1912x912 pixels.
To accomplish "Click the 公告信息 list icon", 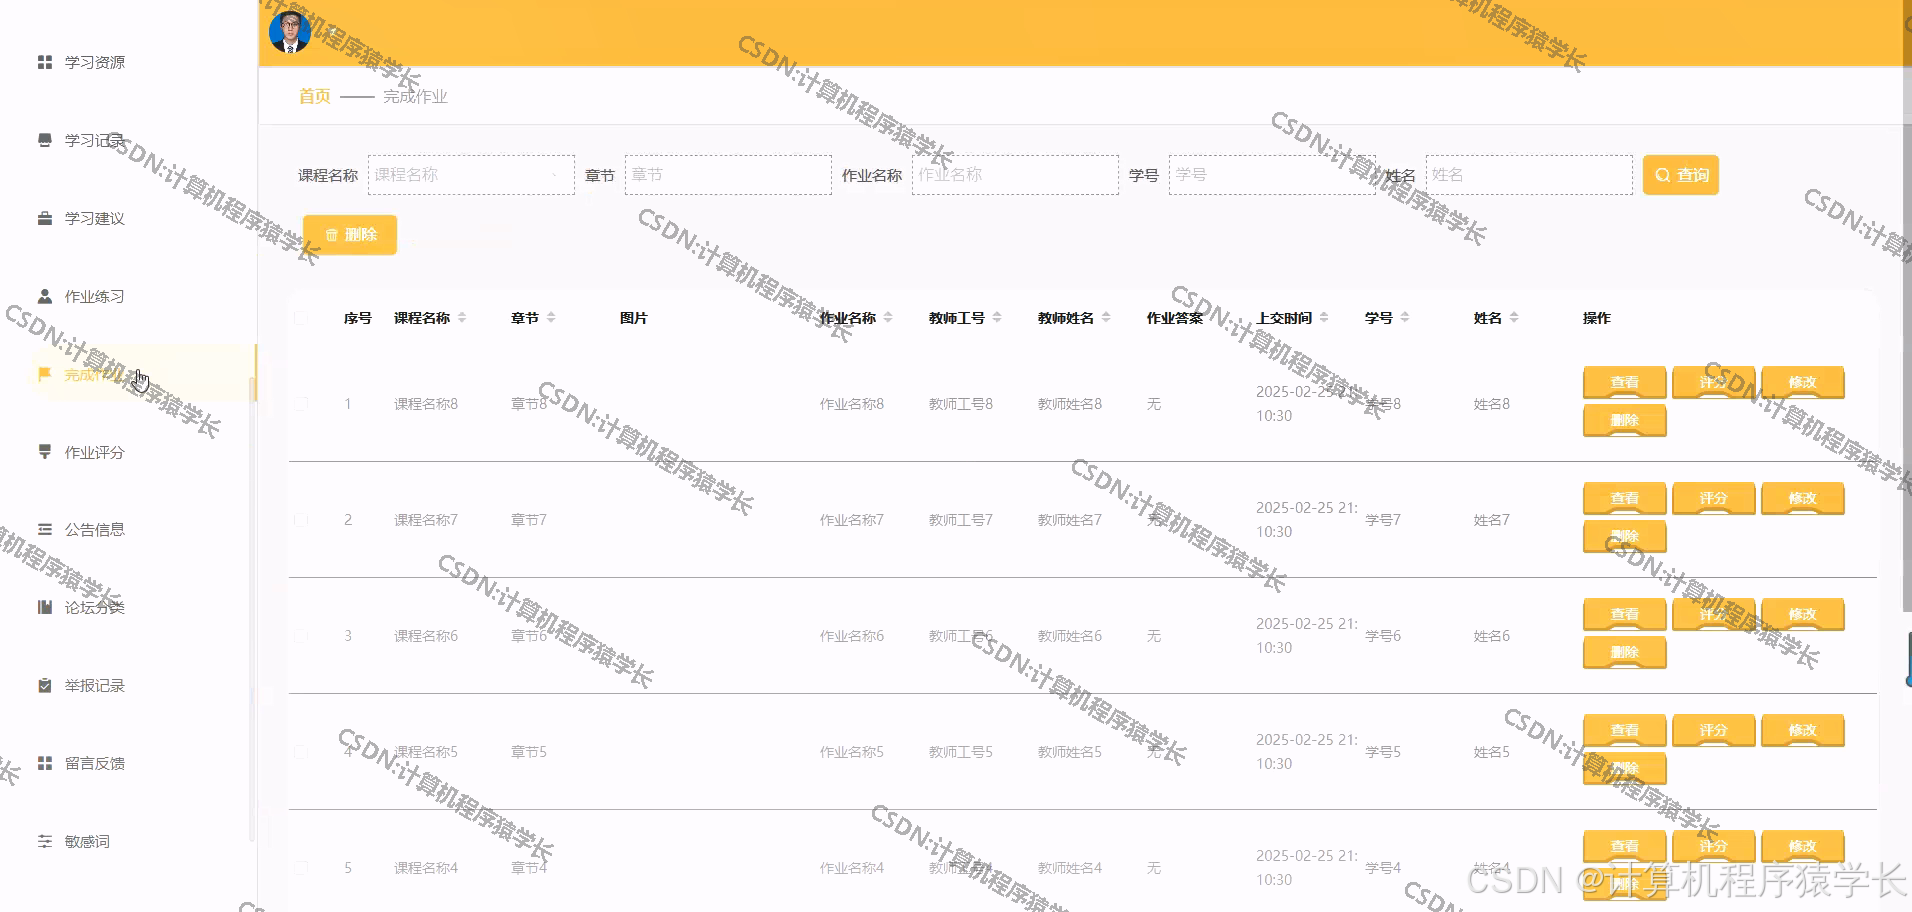I will [x=45, y=529].
